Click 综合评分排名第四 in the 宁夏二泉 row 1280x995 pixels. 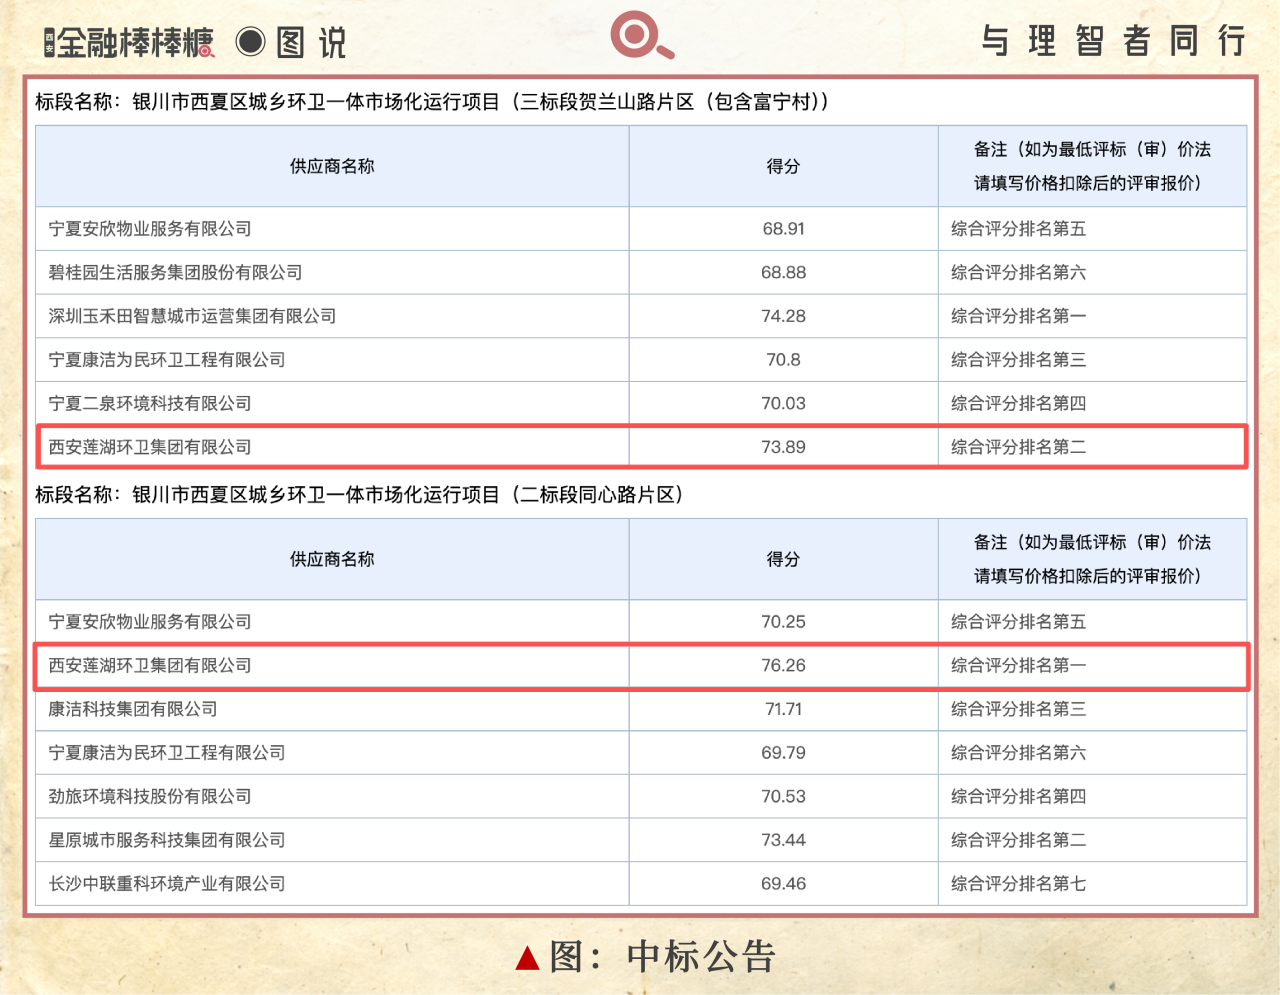pyautogui.click(x=1018, y=403)
